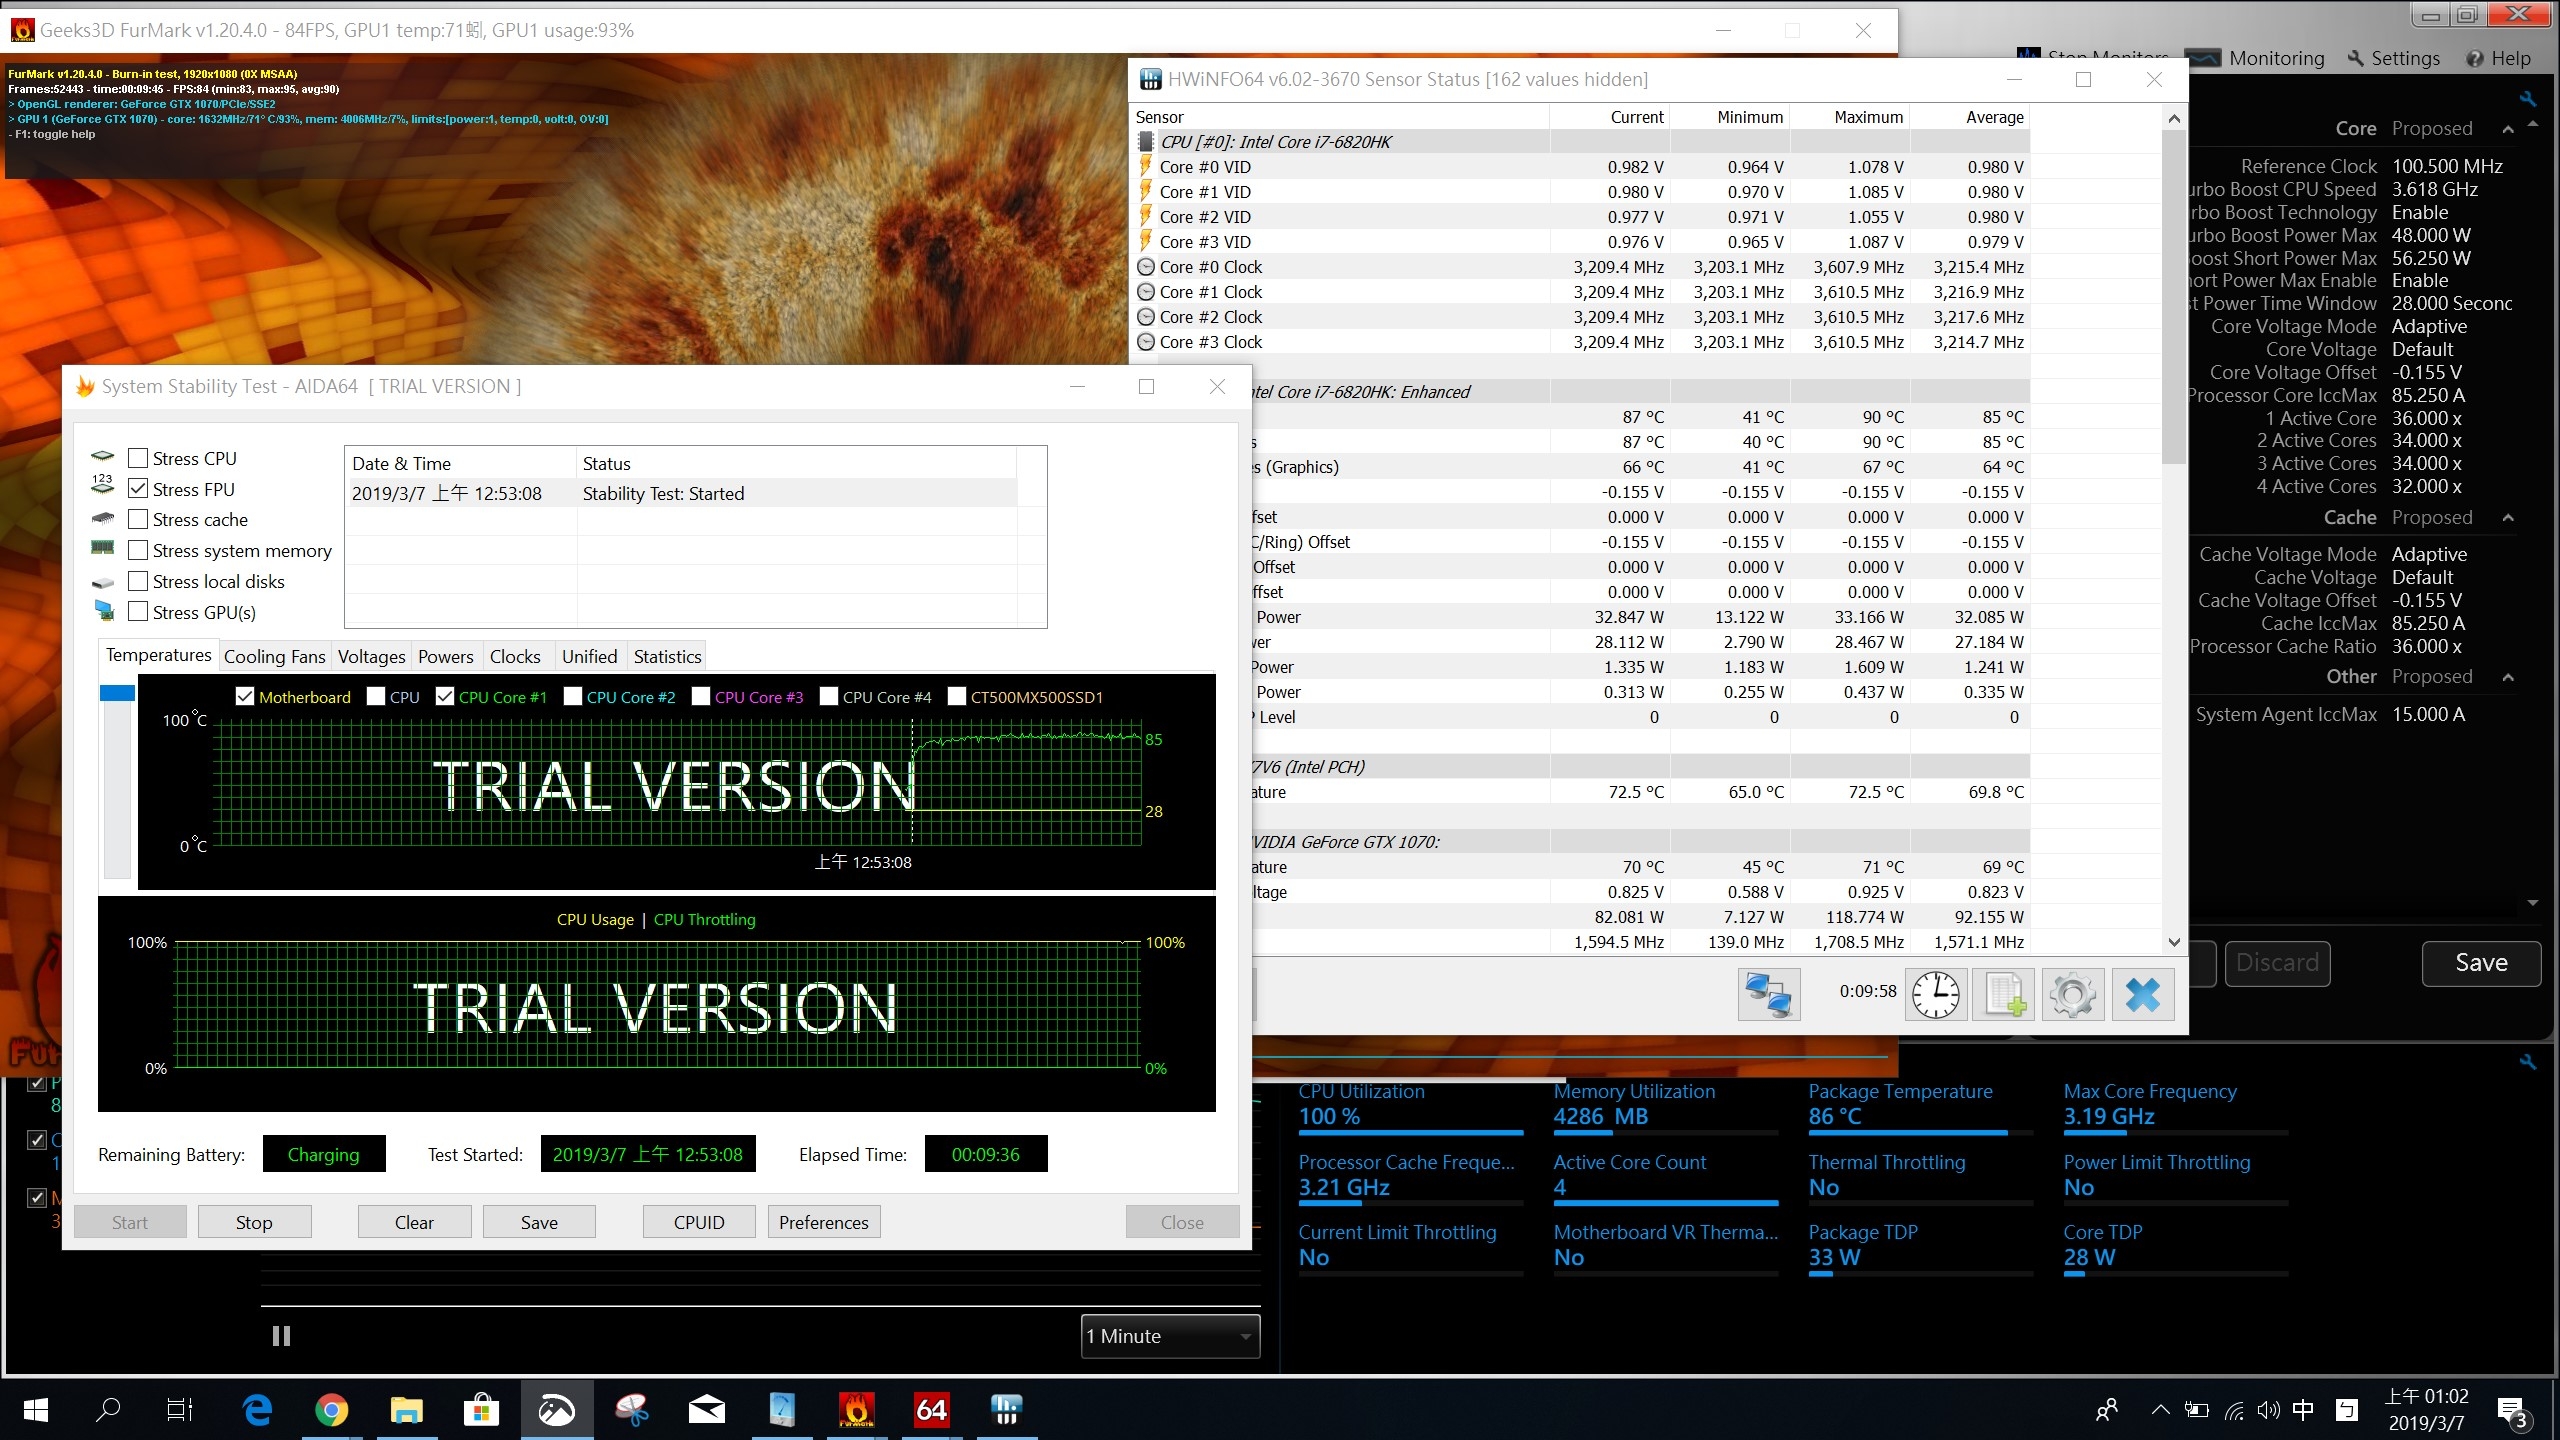
Task: Click volume speaker tray icon
Action: pos(2268,1411)
